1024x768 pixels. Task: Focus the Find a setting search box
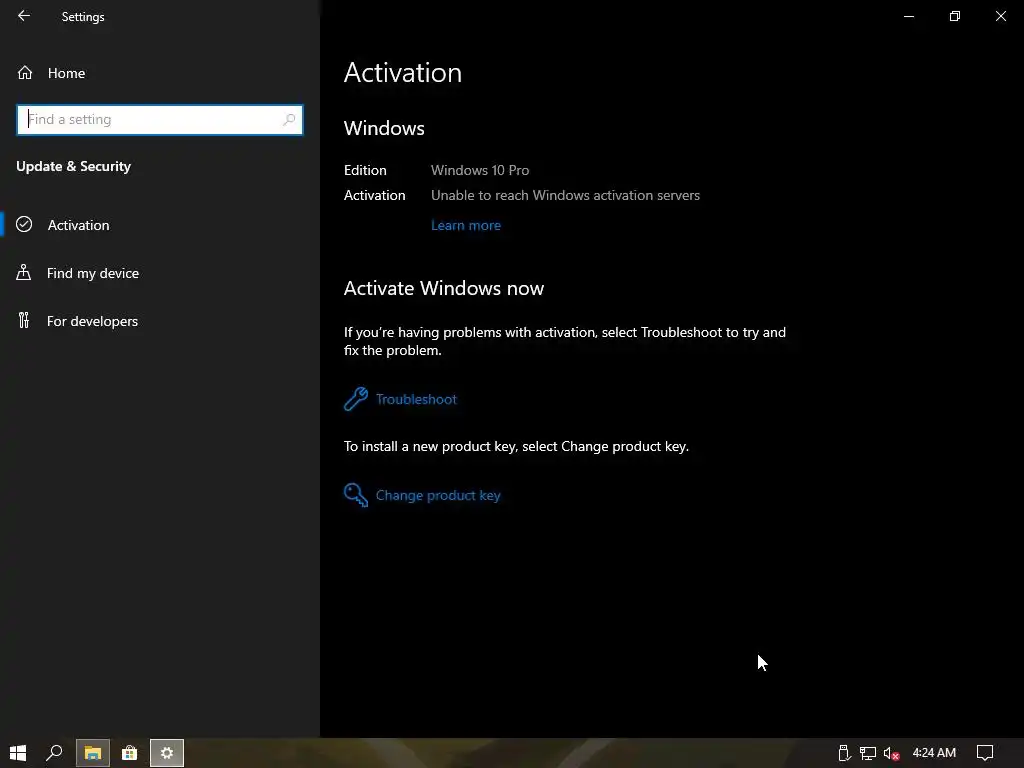(159, 120)
